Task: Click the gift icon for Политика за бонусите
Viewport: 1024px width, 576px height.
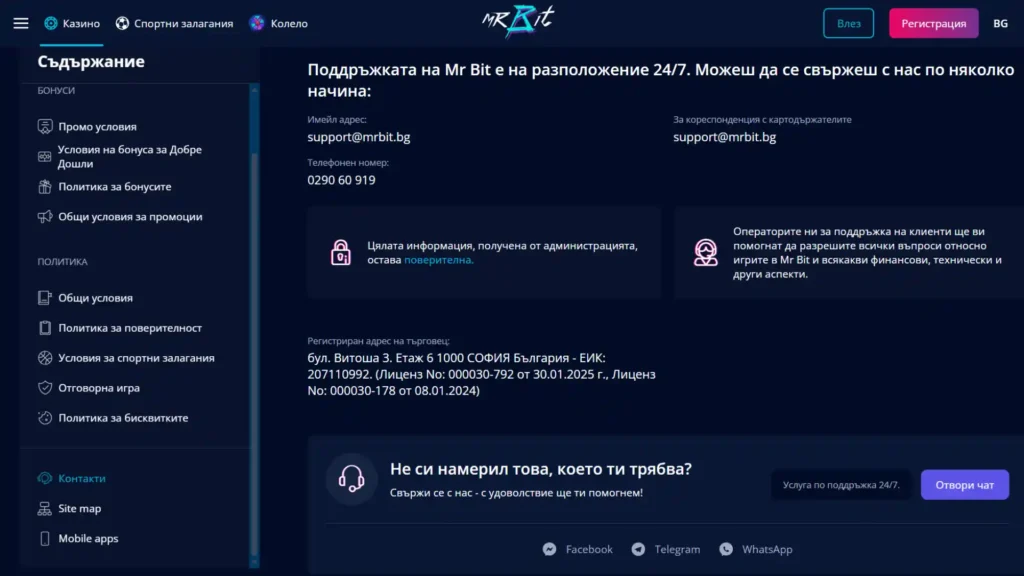Action: 44,187
